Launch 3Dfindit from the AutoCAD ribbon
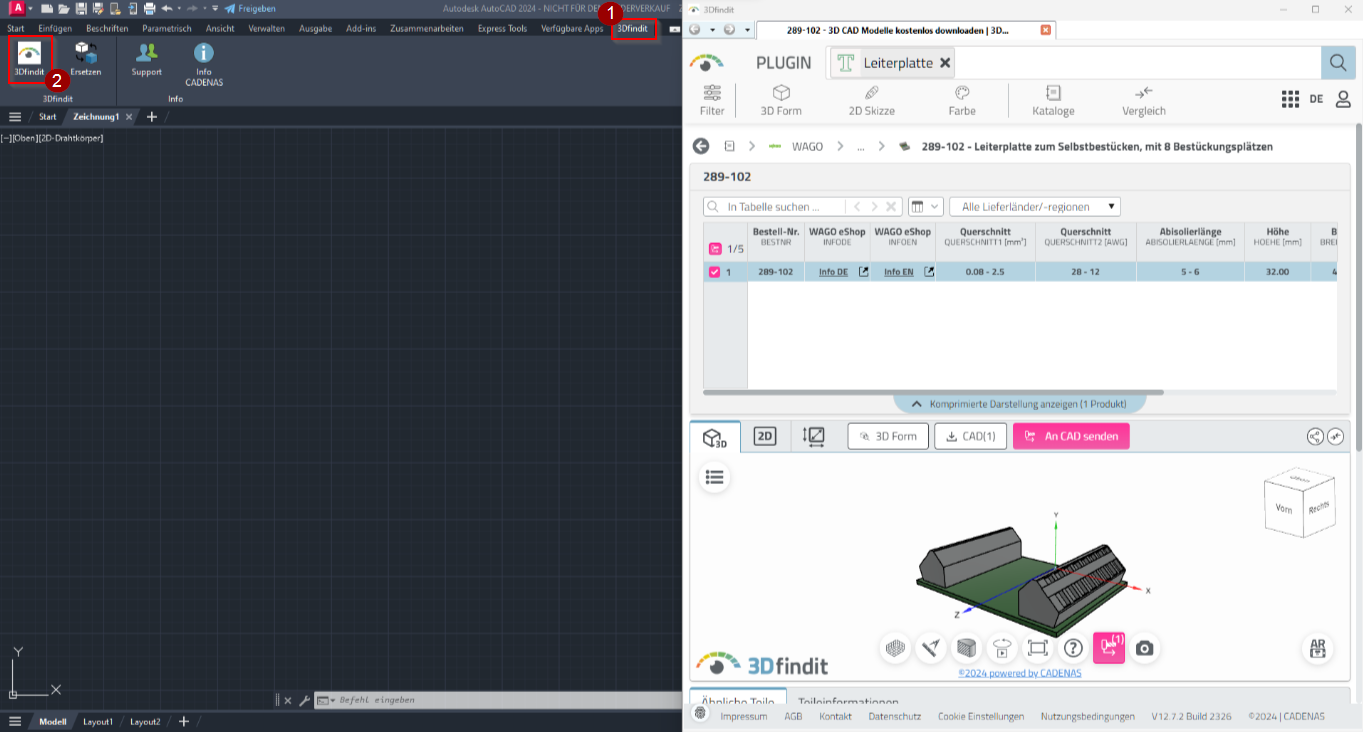Image resolution: width=1363 pixels, height=732 pixels. 29,59
